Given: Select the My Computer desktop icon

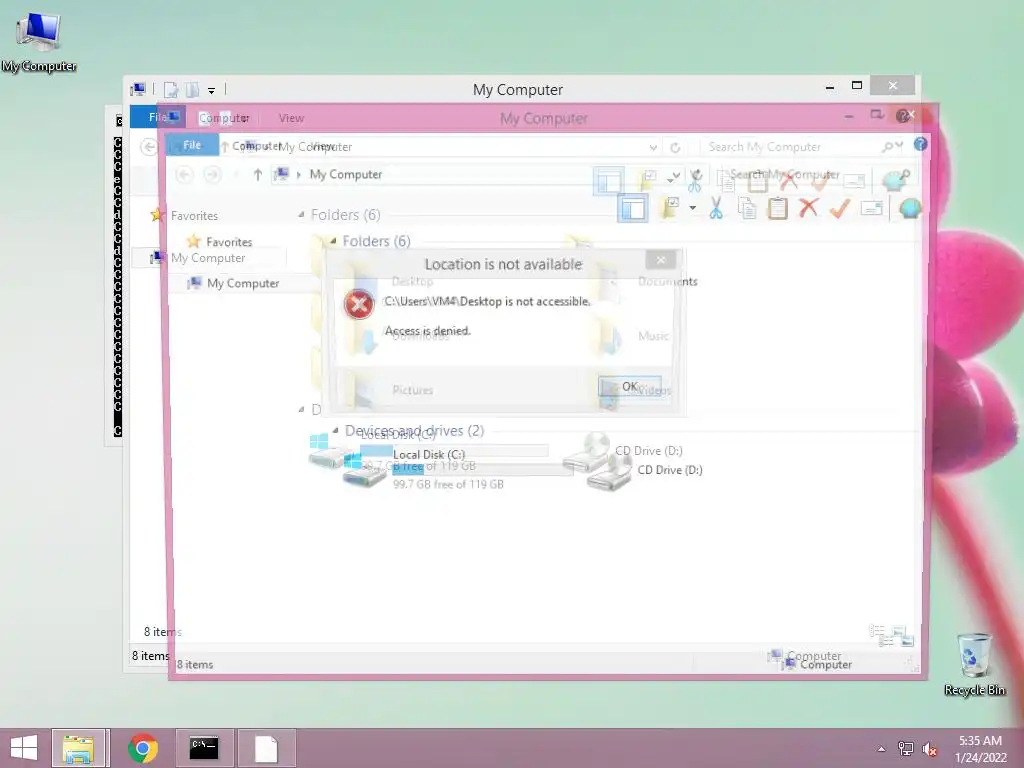Looking at the screenshot, I should click(39, 40).
